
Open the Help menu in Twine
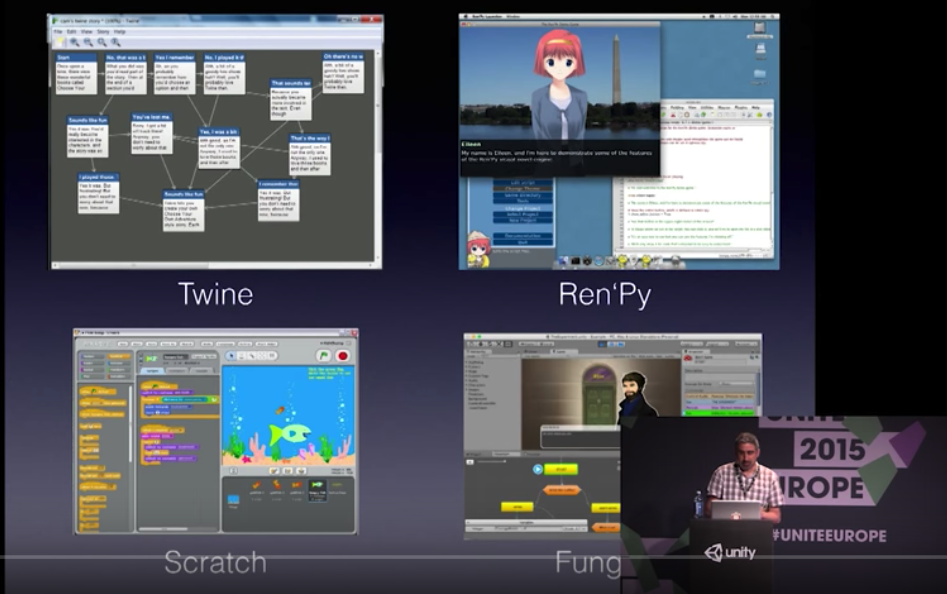click(x=120, y=31)
